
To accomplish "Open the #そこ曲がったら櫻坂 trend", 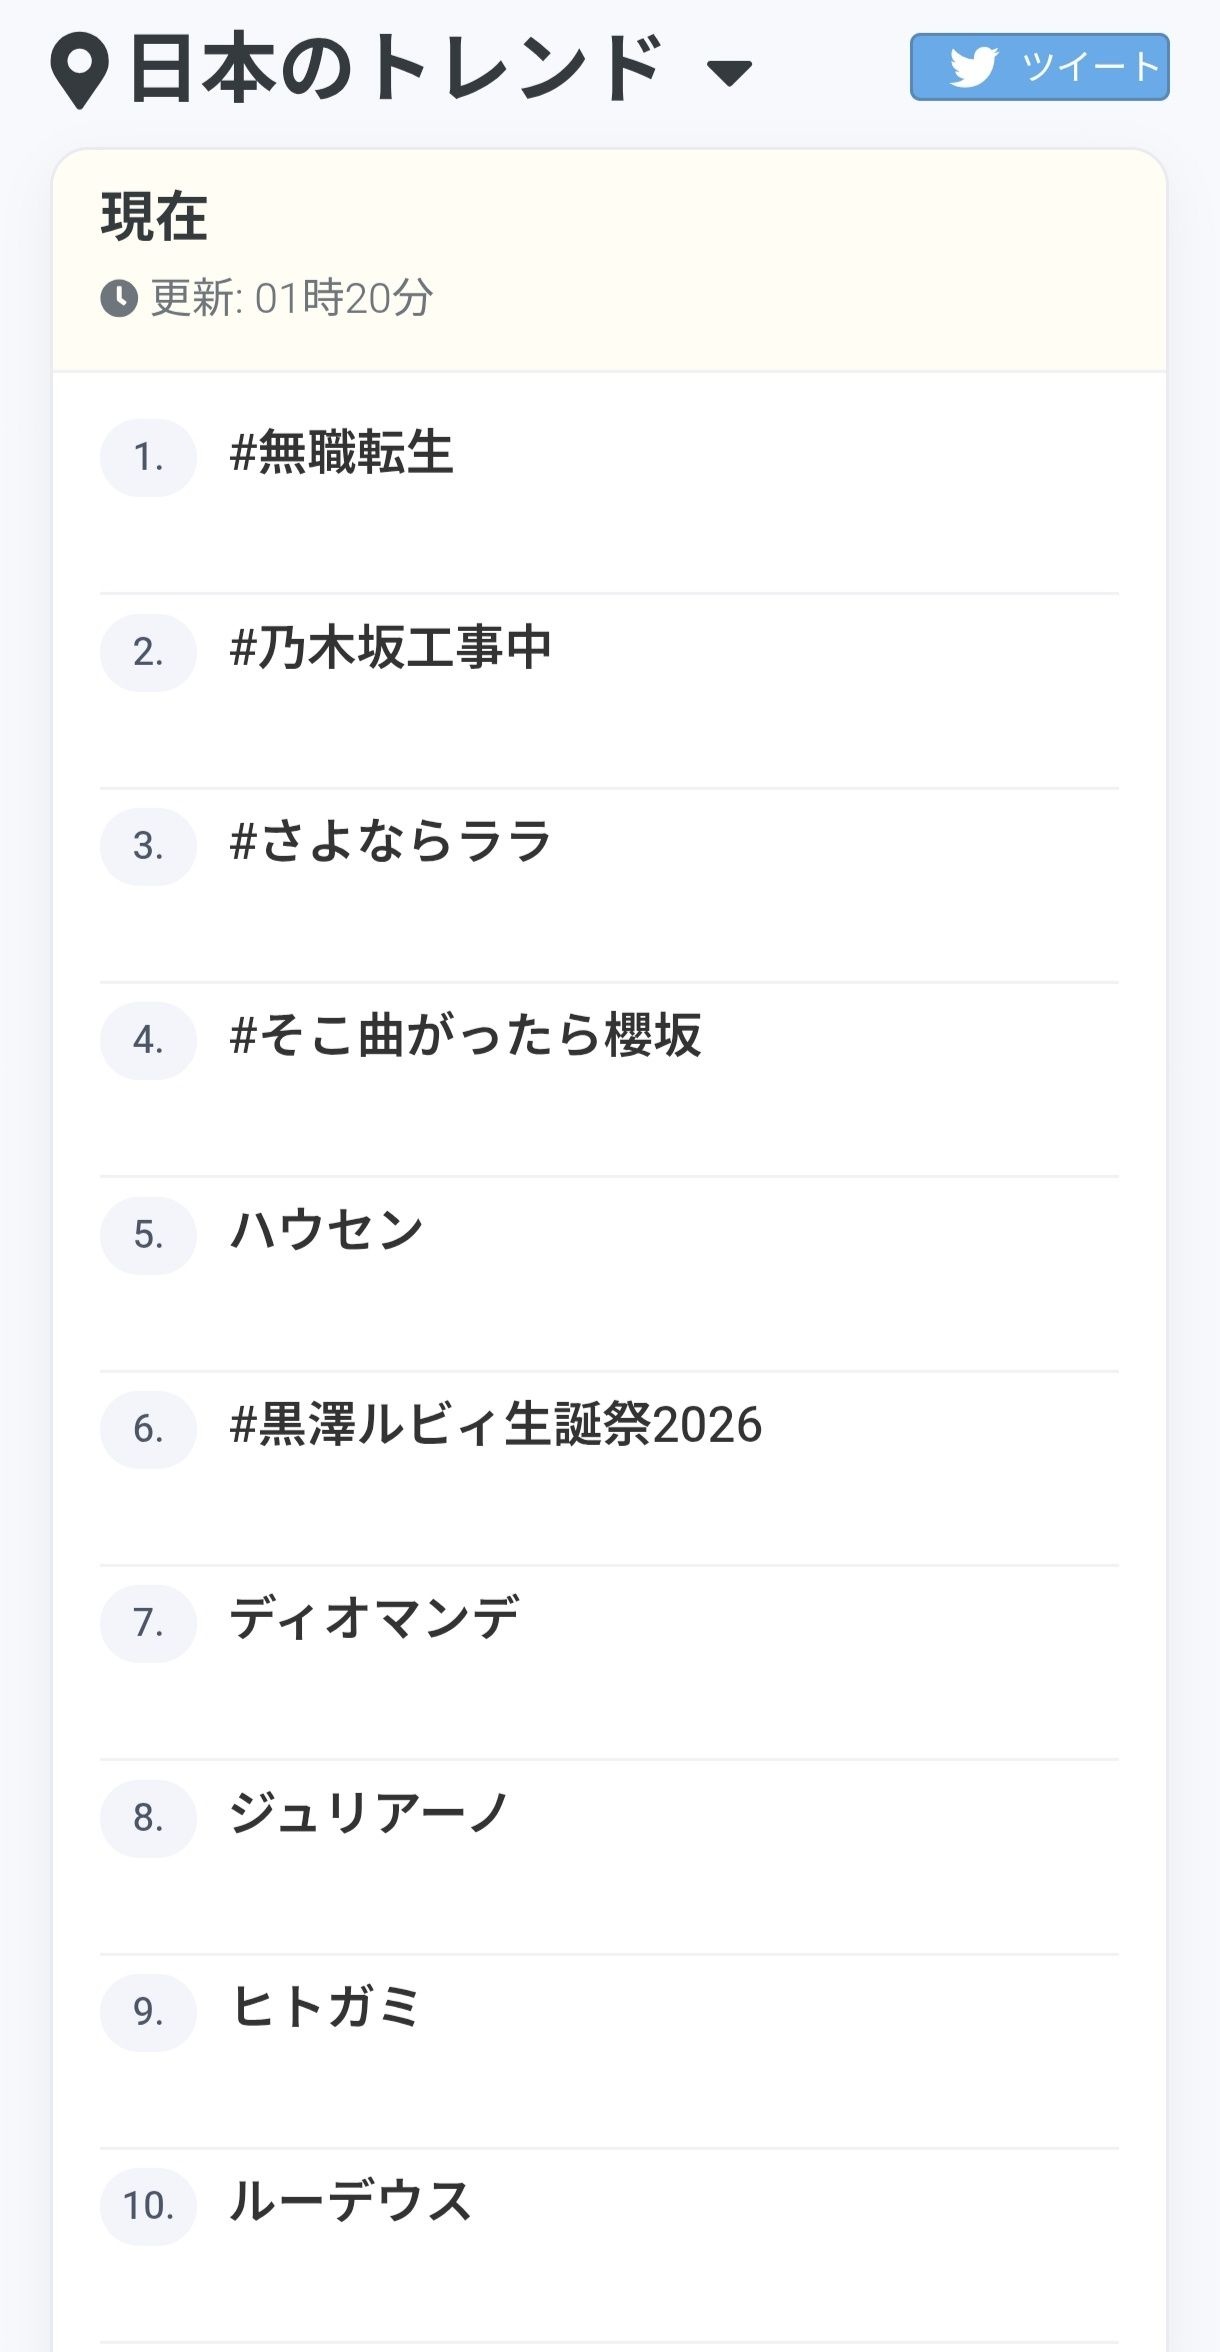I will pyautogui.click(x=466, y=1035).
